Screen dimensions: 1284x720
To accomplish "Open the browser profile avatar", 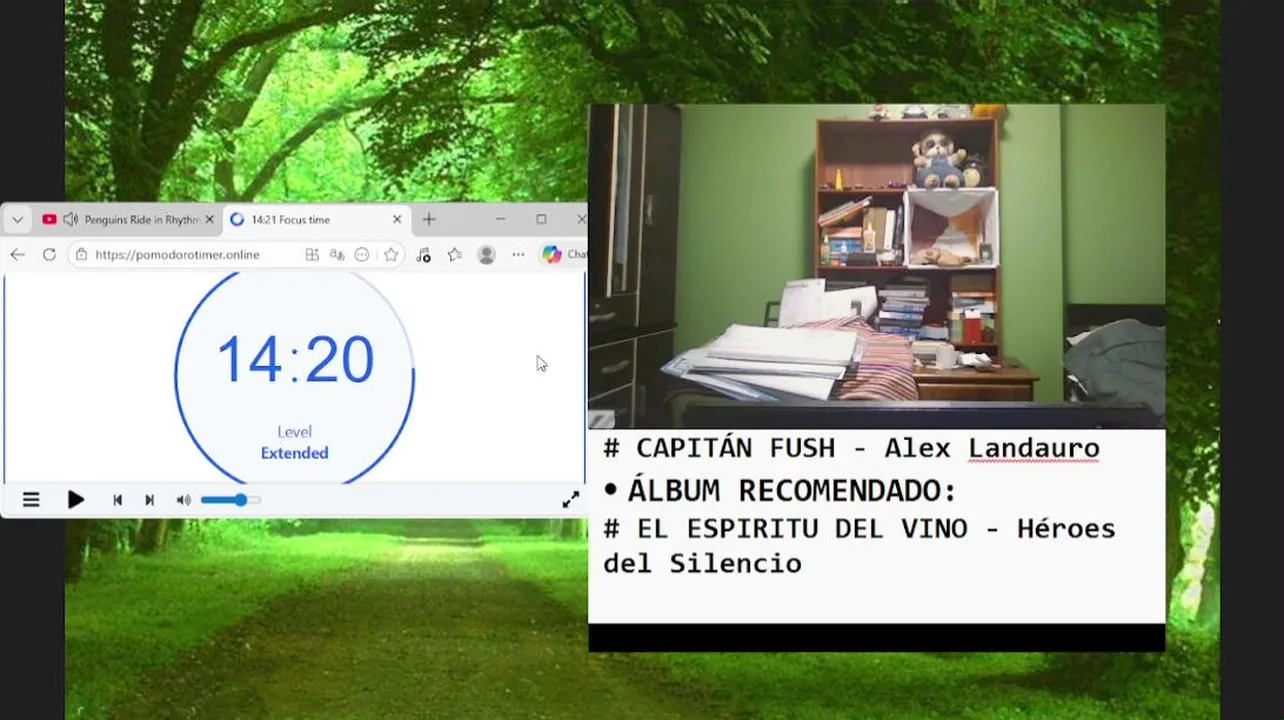I will (x=487, y=255).
